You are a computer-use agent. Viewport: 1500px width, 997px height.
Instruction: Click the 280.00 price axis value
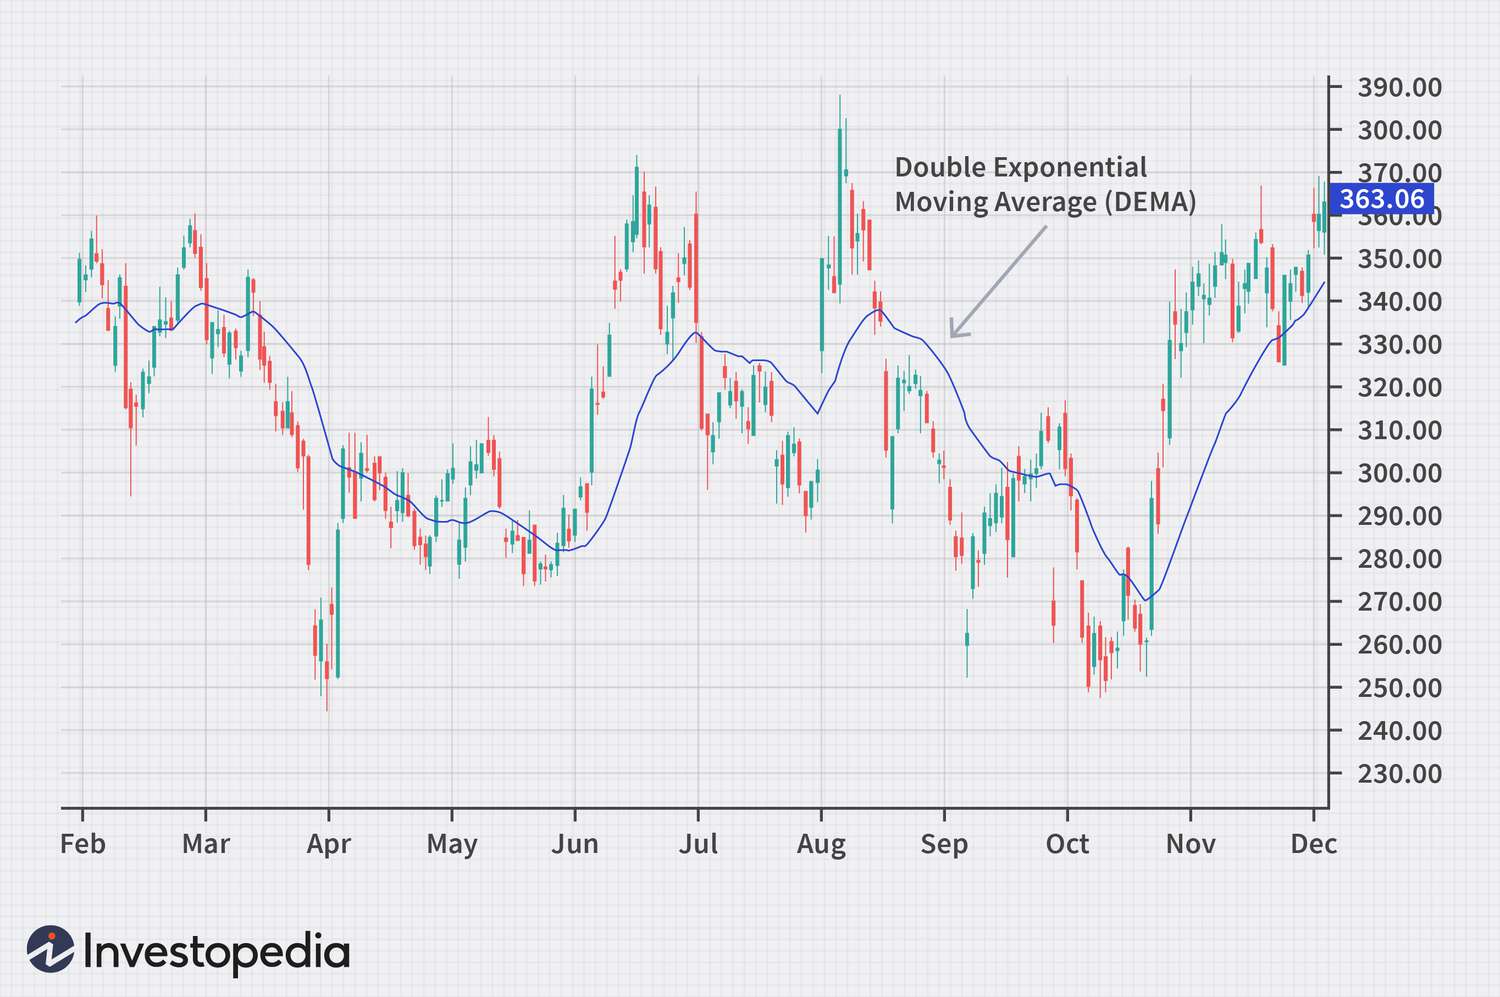tap(1399, 560)
